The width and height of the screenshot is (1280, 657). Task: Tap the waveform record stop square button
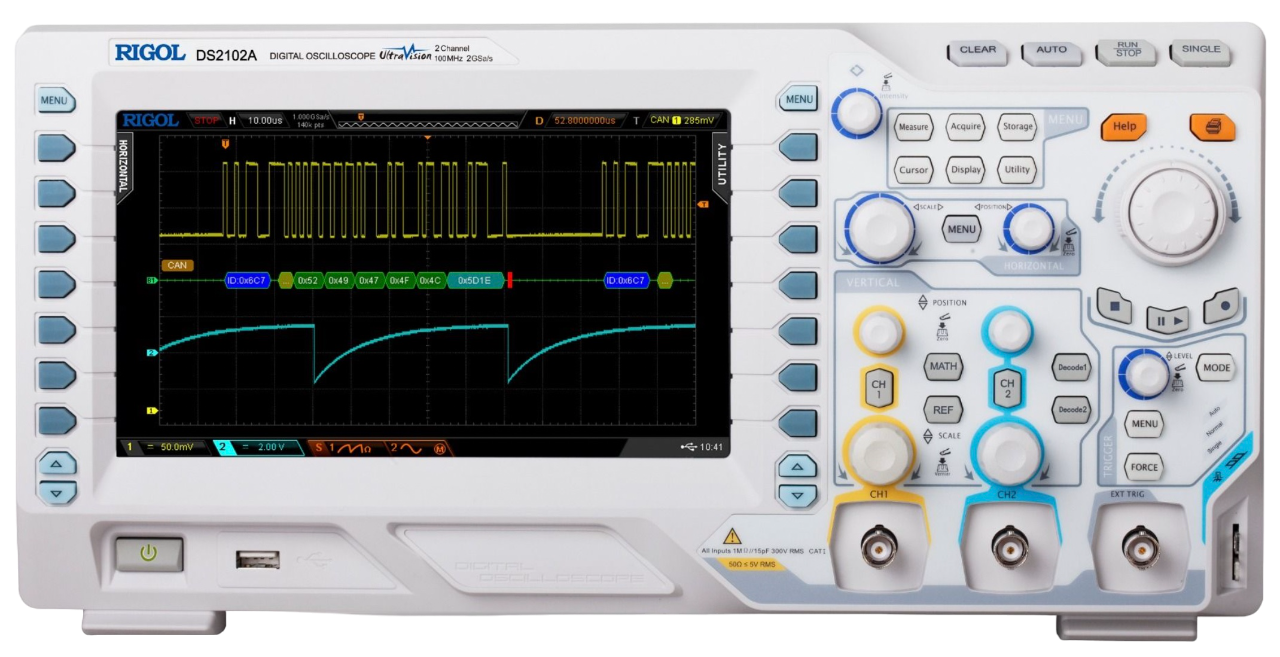(1114, 306)
